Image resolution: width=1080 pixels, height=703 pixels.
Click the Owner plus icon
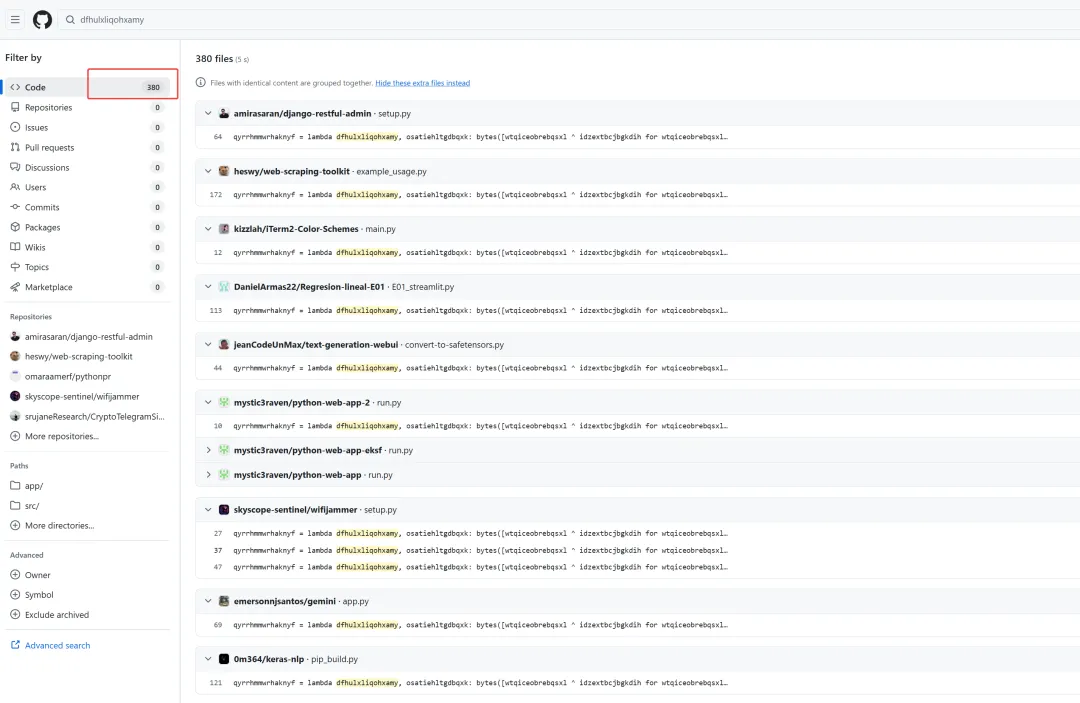point(15,575)
